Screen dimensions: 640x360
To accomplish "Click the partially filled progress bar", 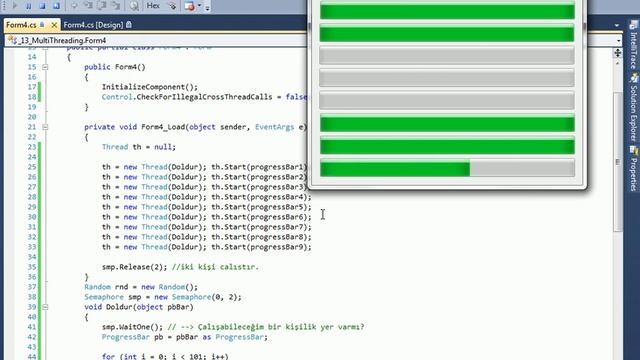I will click(x=447, y=169).
